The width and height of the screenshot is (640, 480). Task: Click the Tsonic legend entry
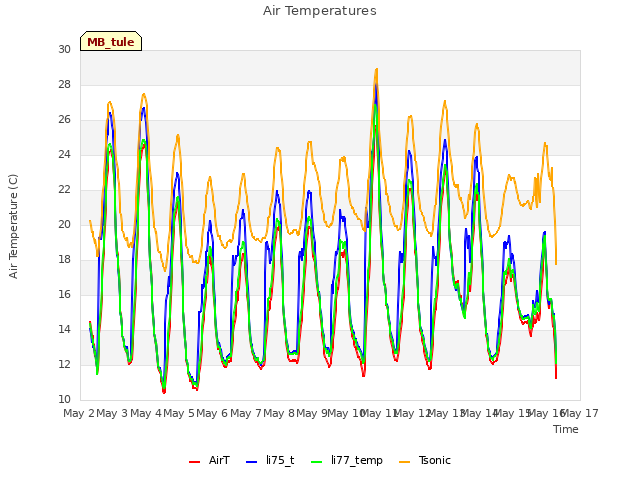point(424,460)
